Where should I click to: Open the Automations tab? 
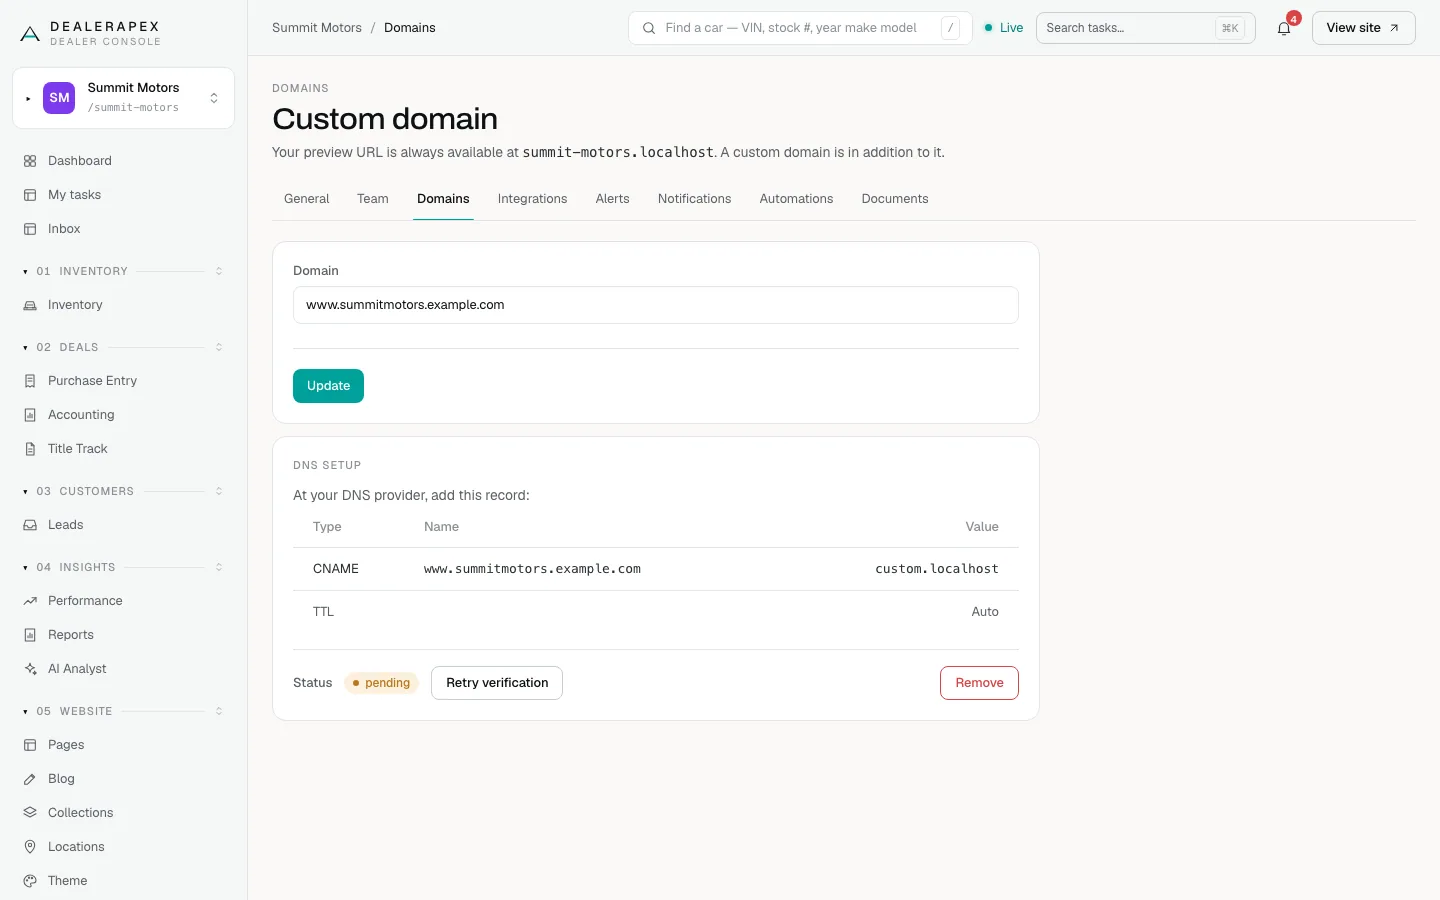click(796, 199)
